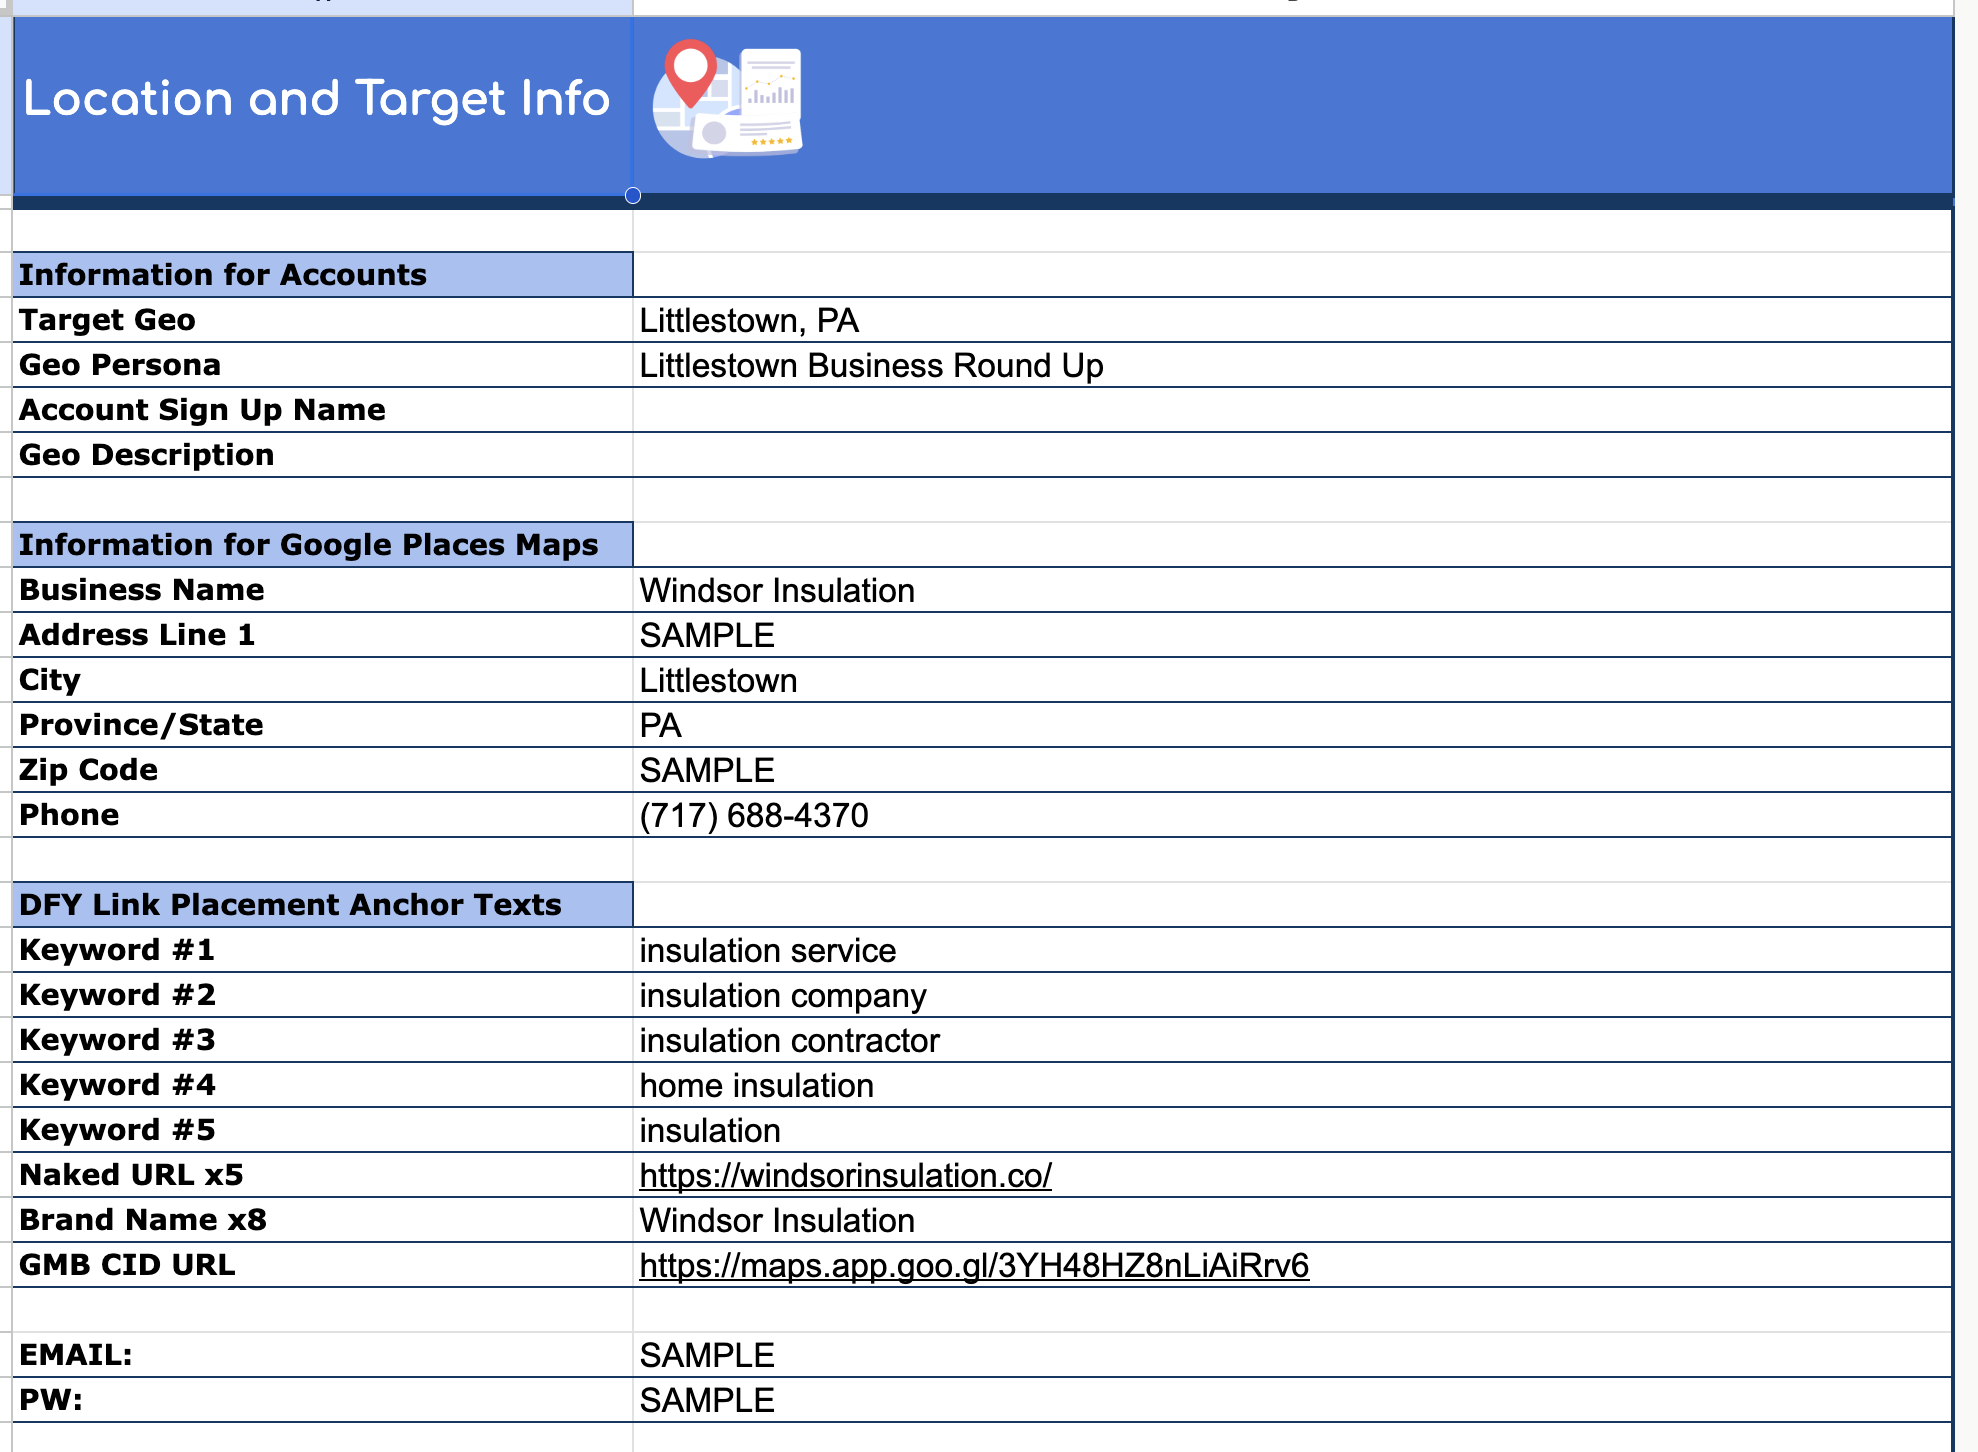Select the Target Geo value Littlestown, PA

tap(749, 321)
